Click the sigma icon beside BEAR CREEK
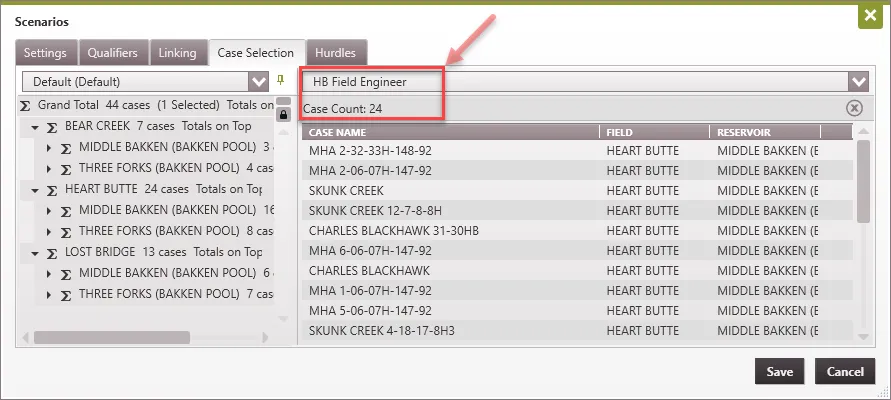This screenshot has height=400, width=891. click(52, 127)
